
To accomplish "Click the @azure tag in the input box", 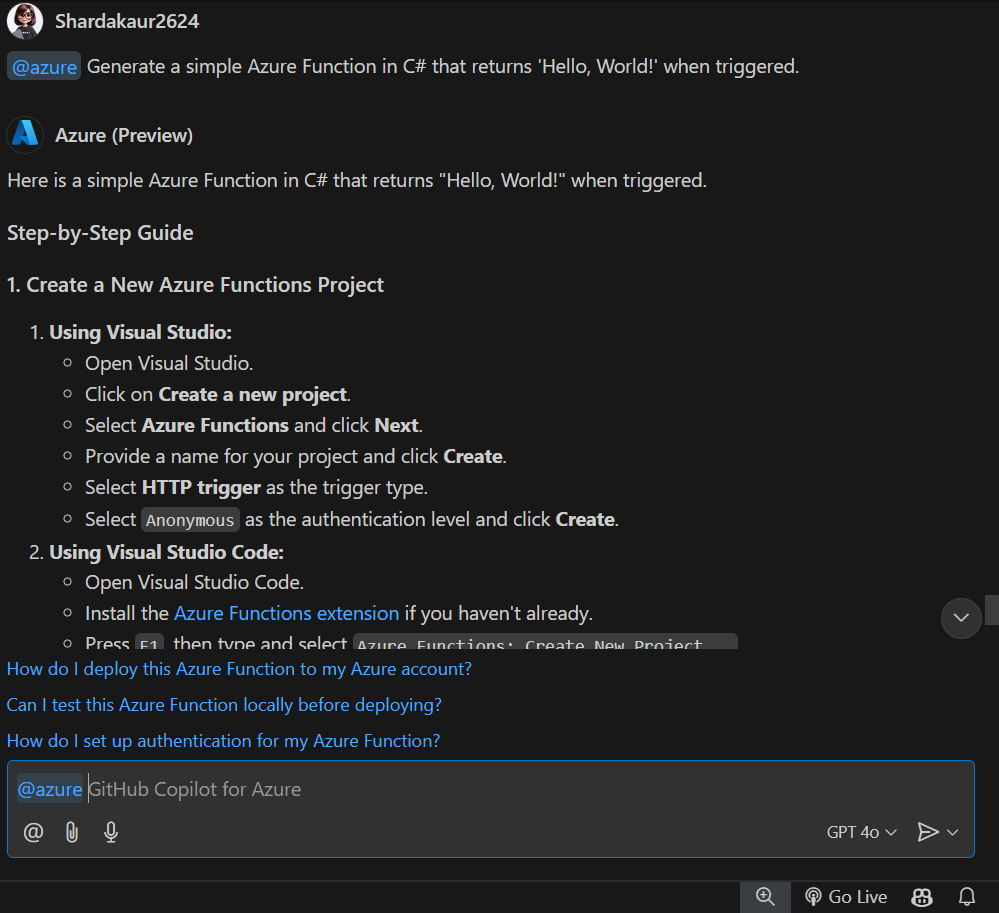I will pos(50,789).
